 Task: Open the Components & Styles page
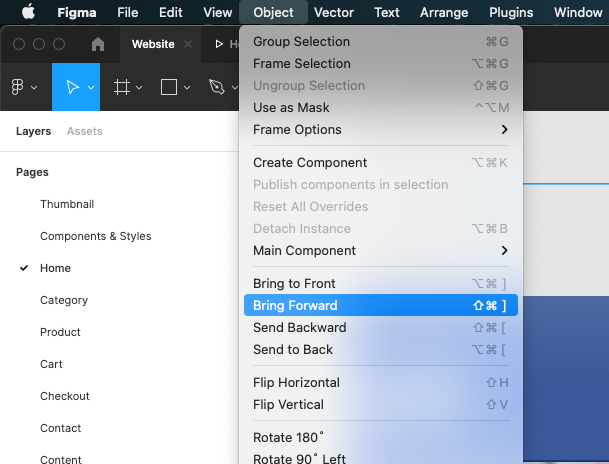tap(96, 236)
